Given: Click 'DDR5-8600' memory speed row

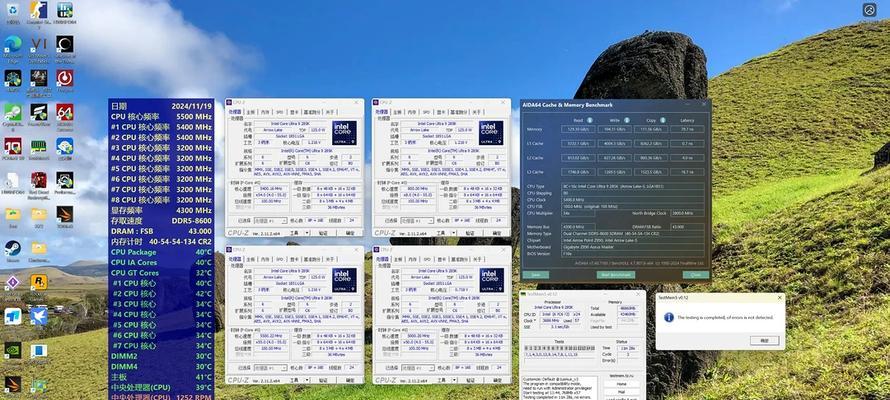Looking at the screenshot, I should tap(161, 221).
